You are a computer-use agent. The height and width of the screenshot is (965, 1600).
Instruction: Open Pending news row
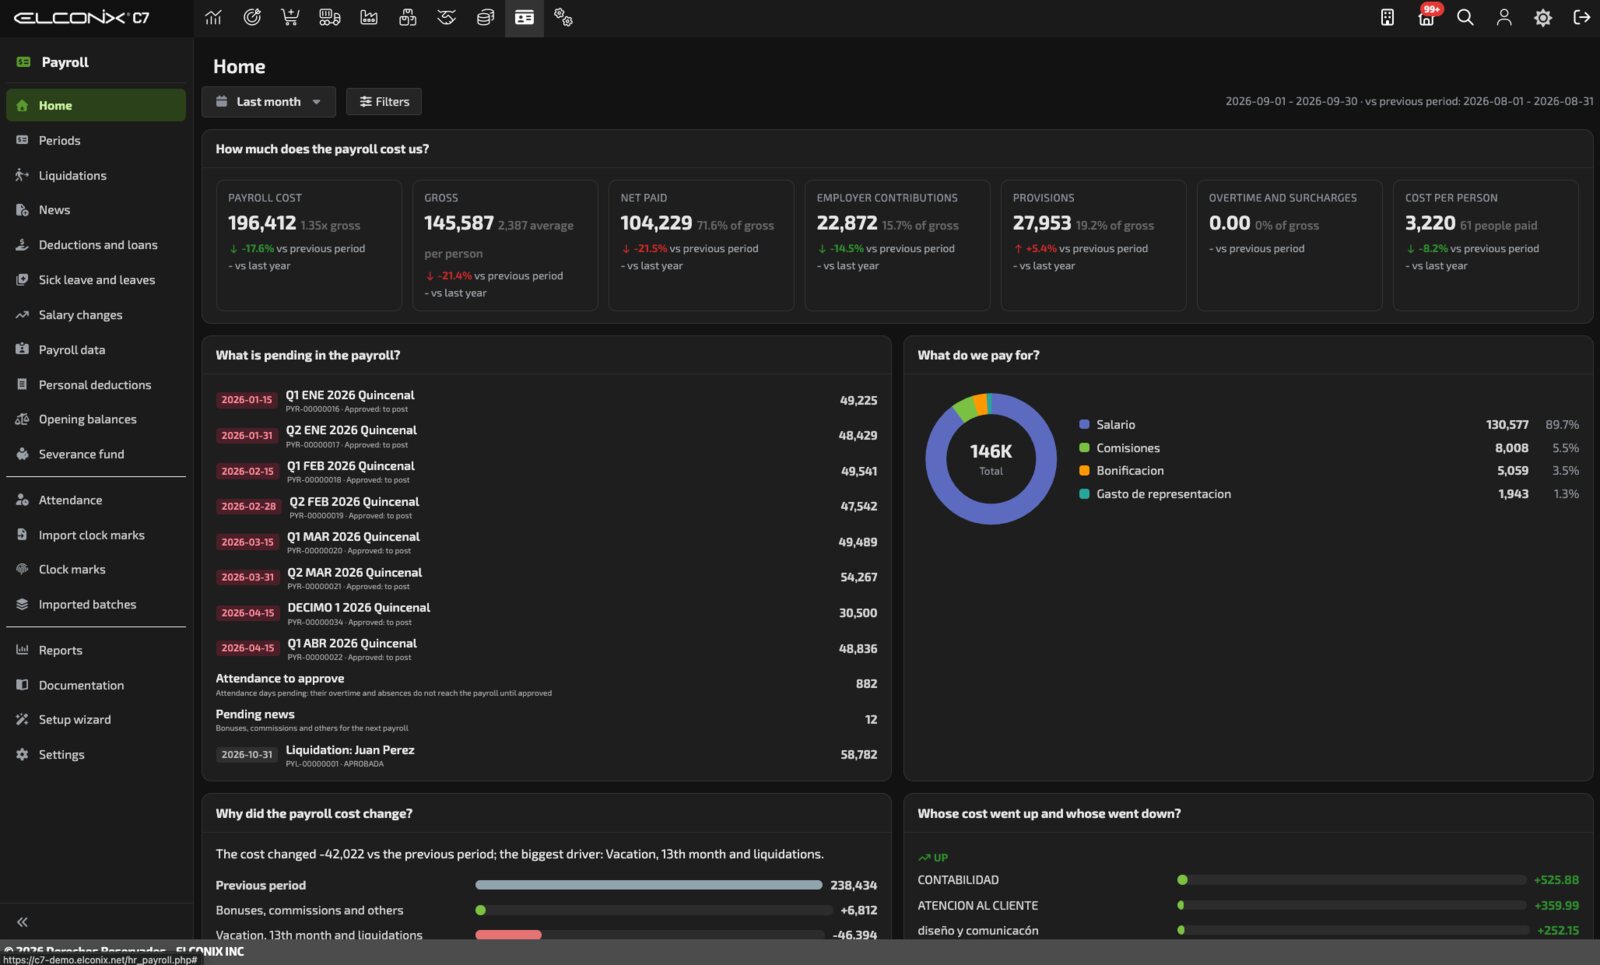pyautogui.click(x=546, y=719)
